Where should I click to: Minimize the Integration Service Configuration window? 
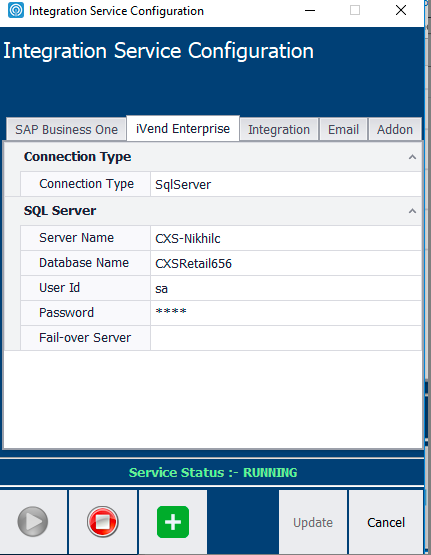point(310,10)
